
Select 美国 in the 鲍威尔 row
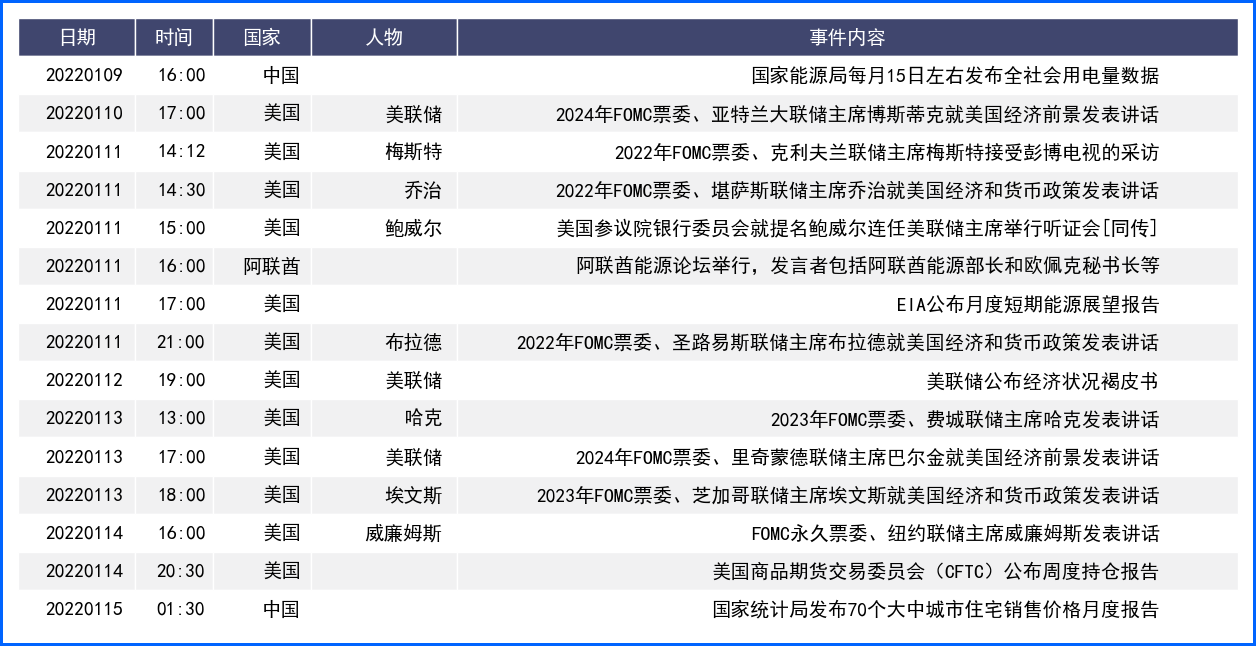coord(281,228)
